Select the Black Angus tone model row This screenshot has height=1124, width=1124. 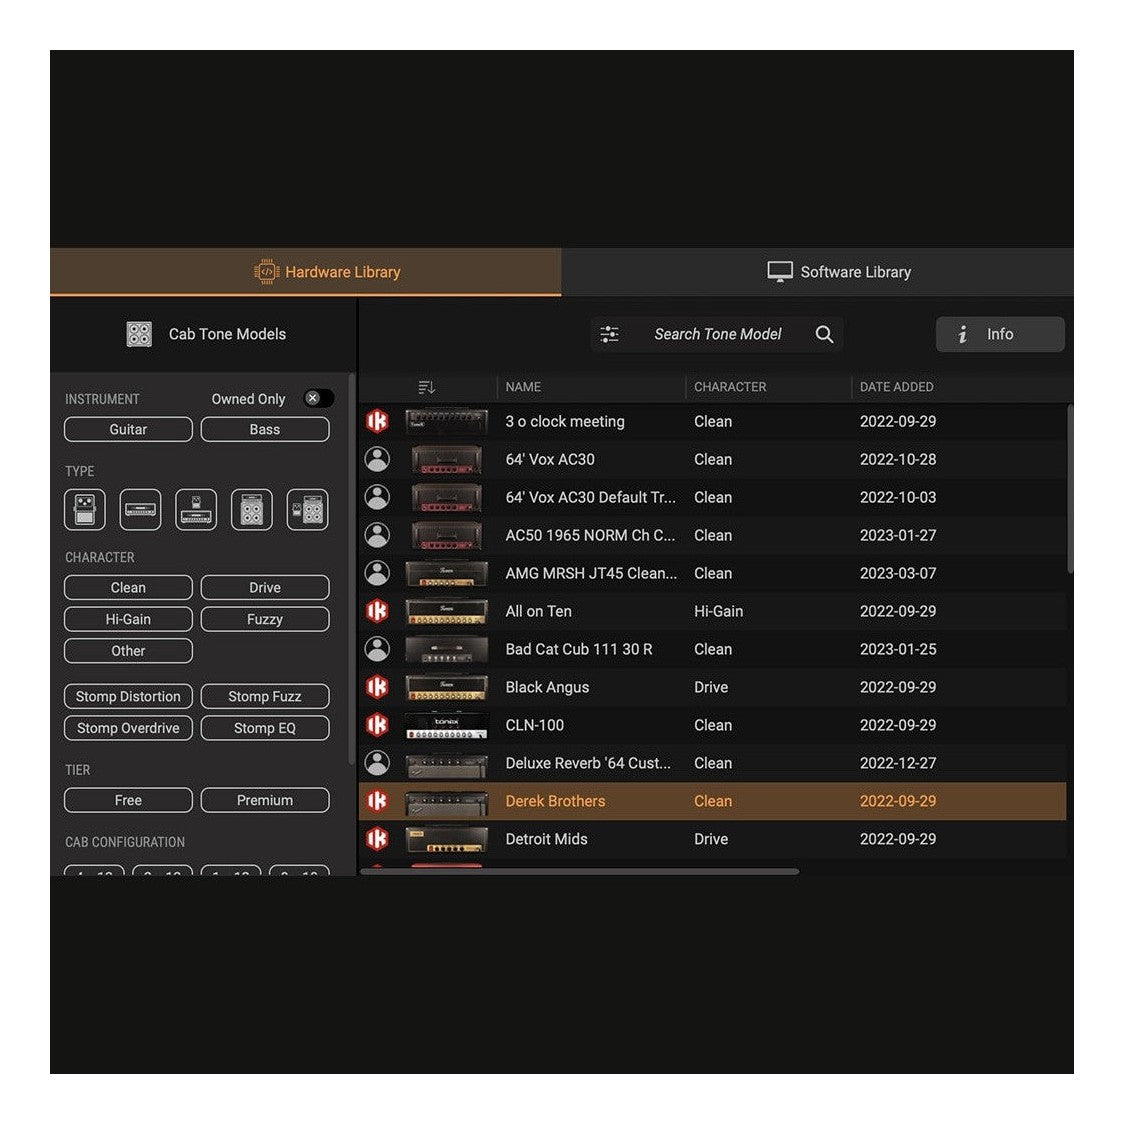coord(547,687)
